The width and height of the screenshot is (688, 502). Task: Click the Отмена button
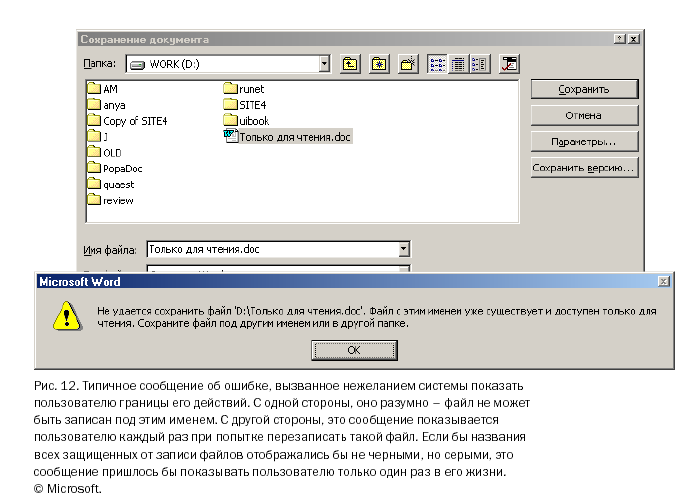[584, 115]
